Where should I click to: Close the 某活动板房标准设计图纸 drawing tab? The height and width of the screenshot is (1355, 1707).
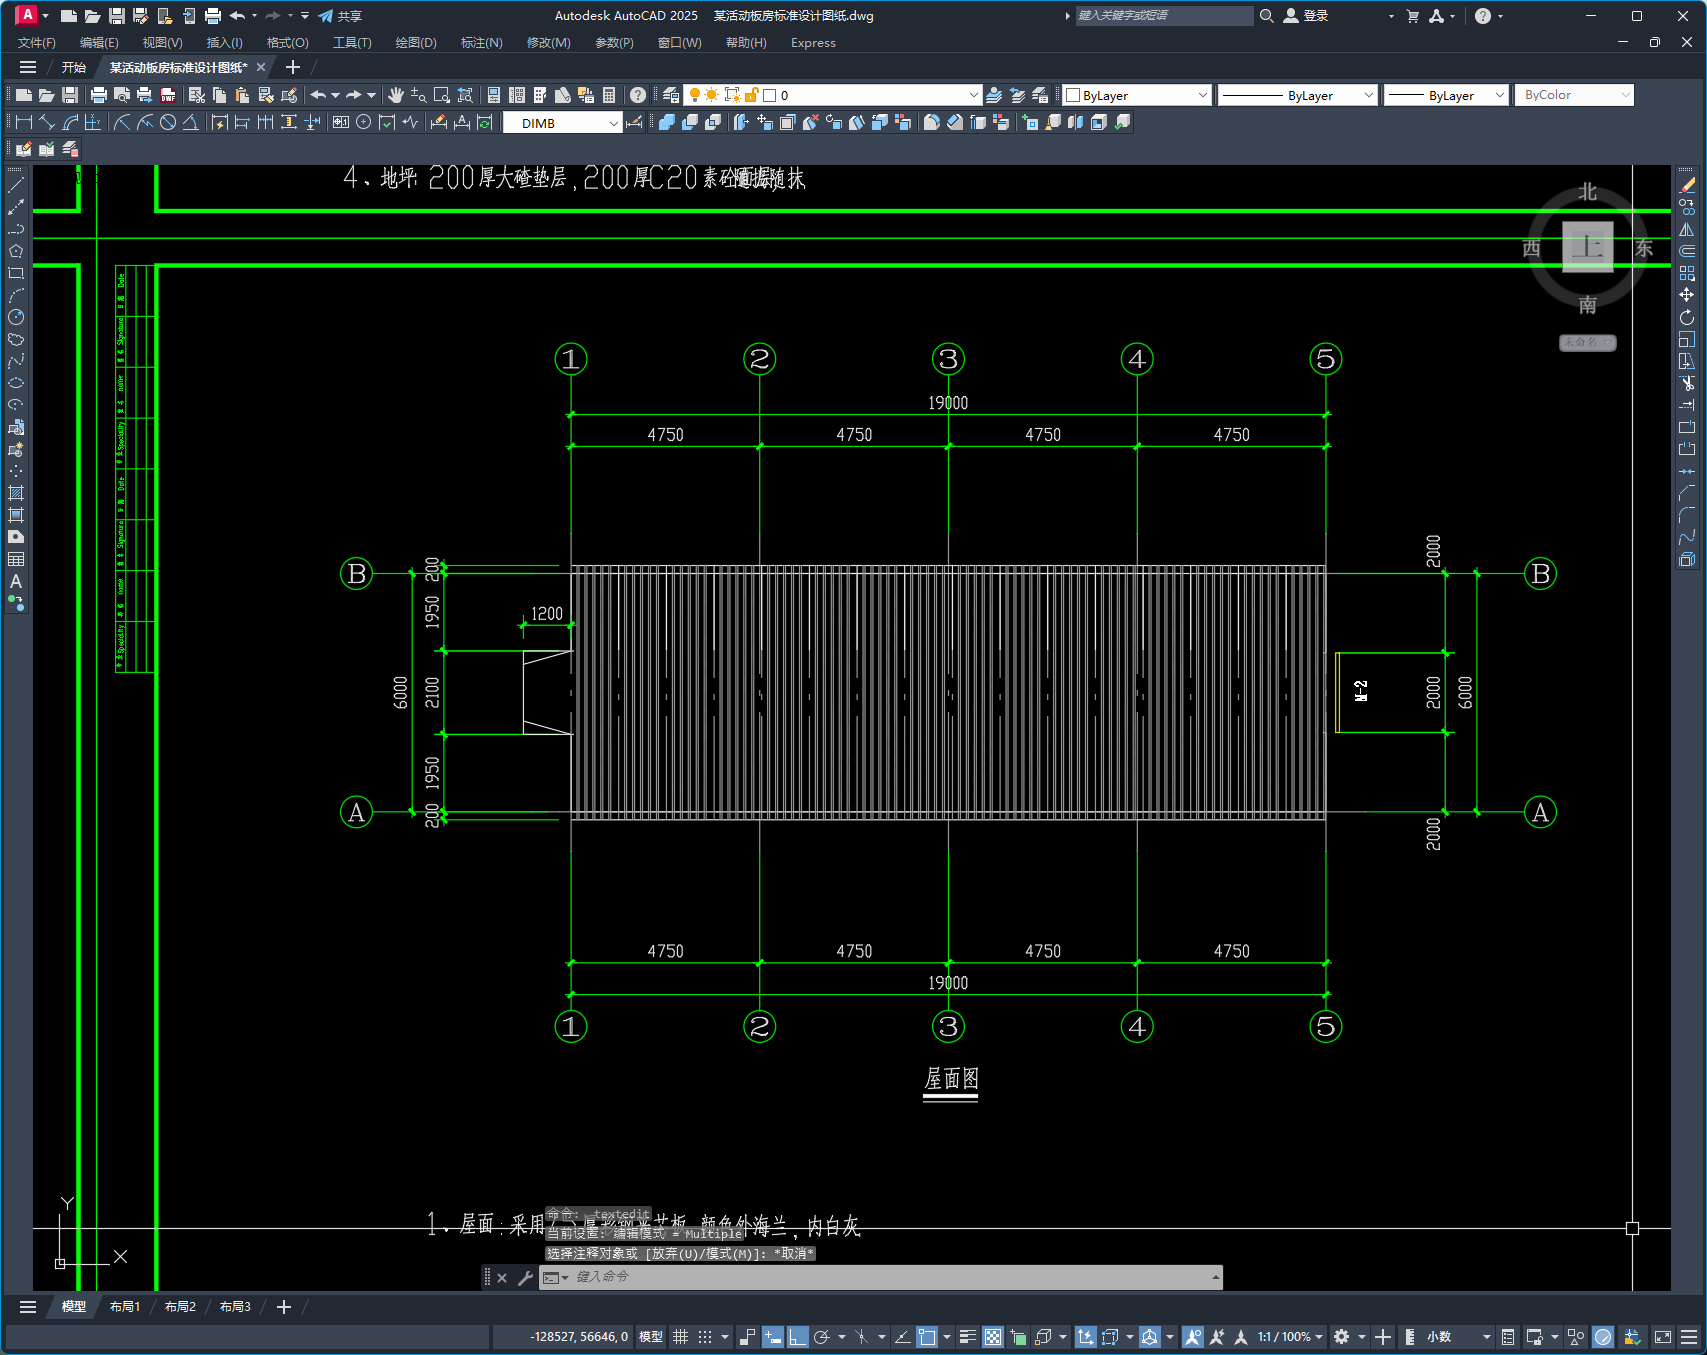[261, 67]
